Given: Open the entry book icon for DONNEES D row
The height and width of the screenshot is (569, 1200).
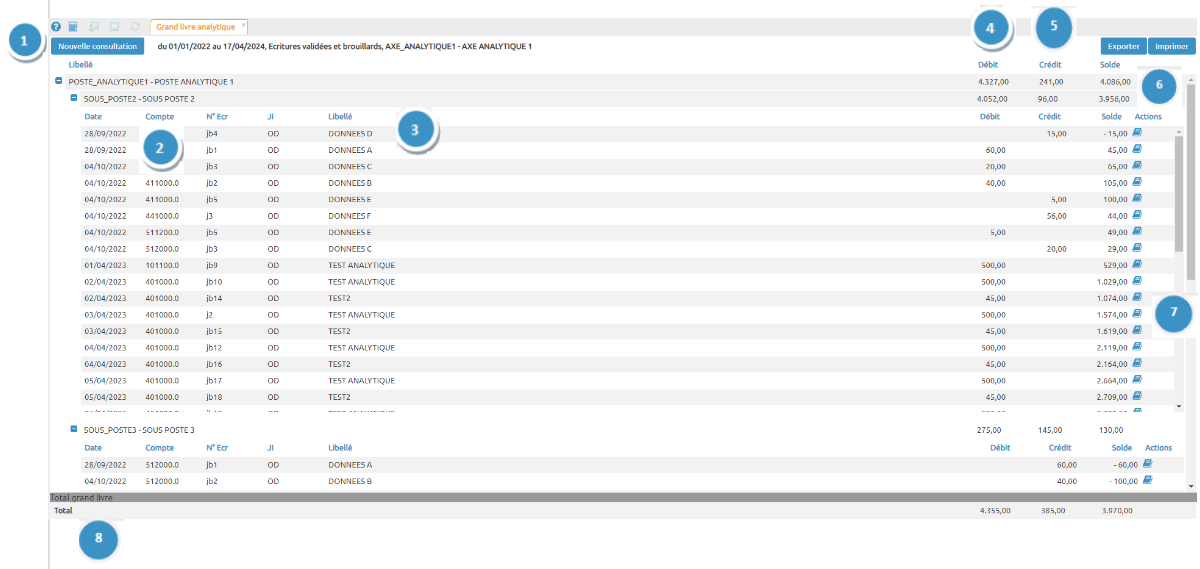Looking at the screenshot, I should pyautogui.click(x=1137, y=132).
